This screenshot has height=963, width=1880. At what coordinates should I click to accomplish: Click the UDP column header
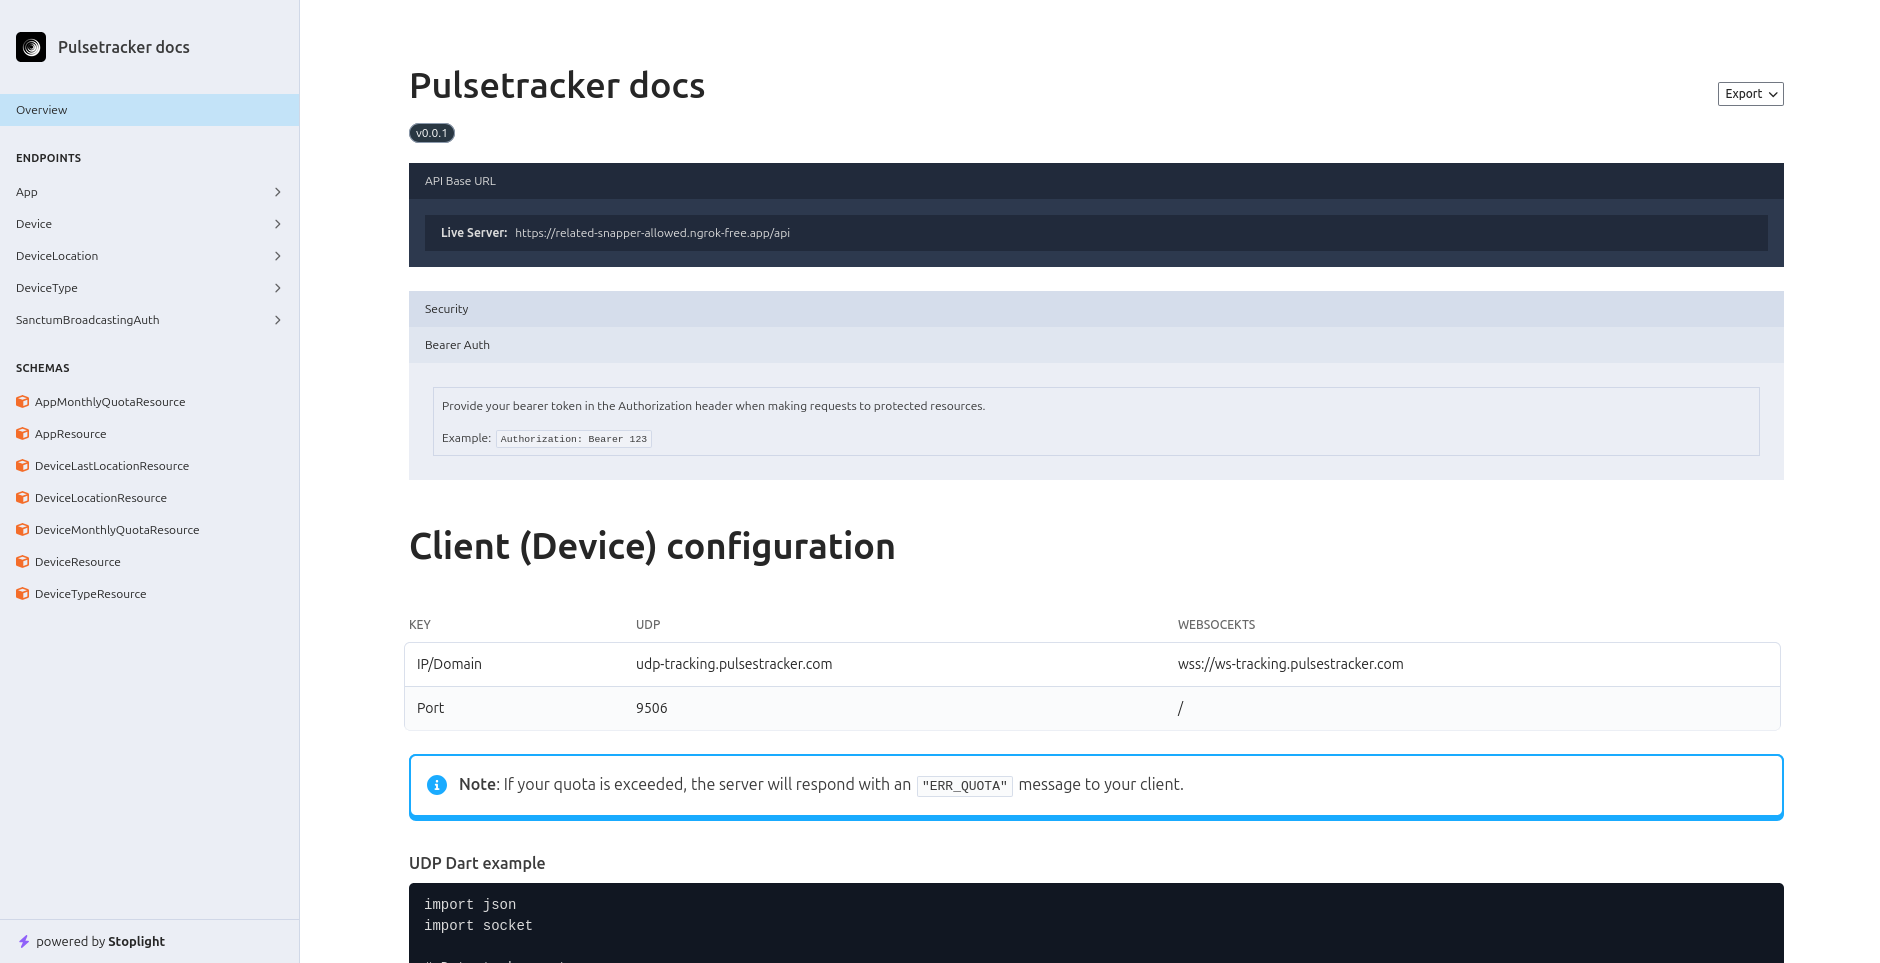[x=648, y=625]
